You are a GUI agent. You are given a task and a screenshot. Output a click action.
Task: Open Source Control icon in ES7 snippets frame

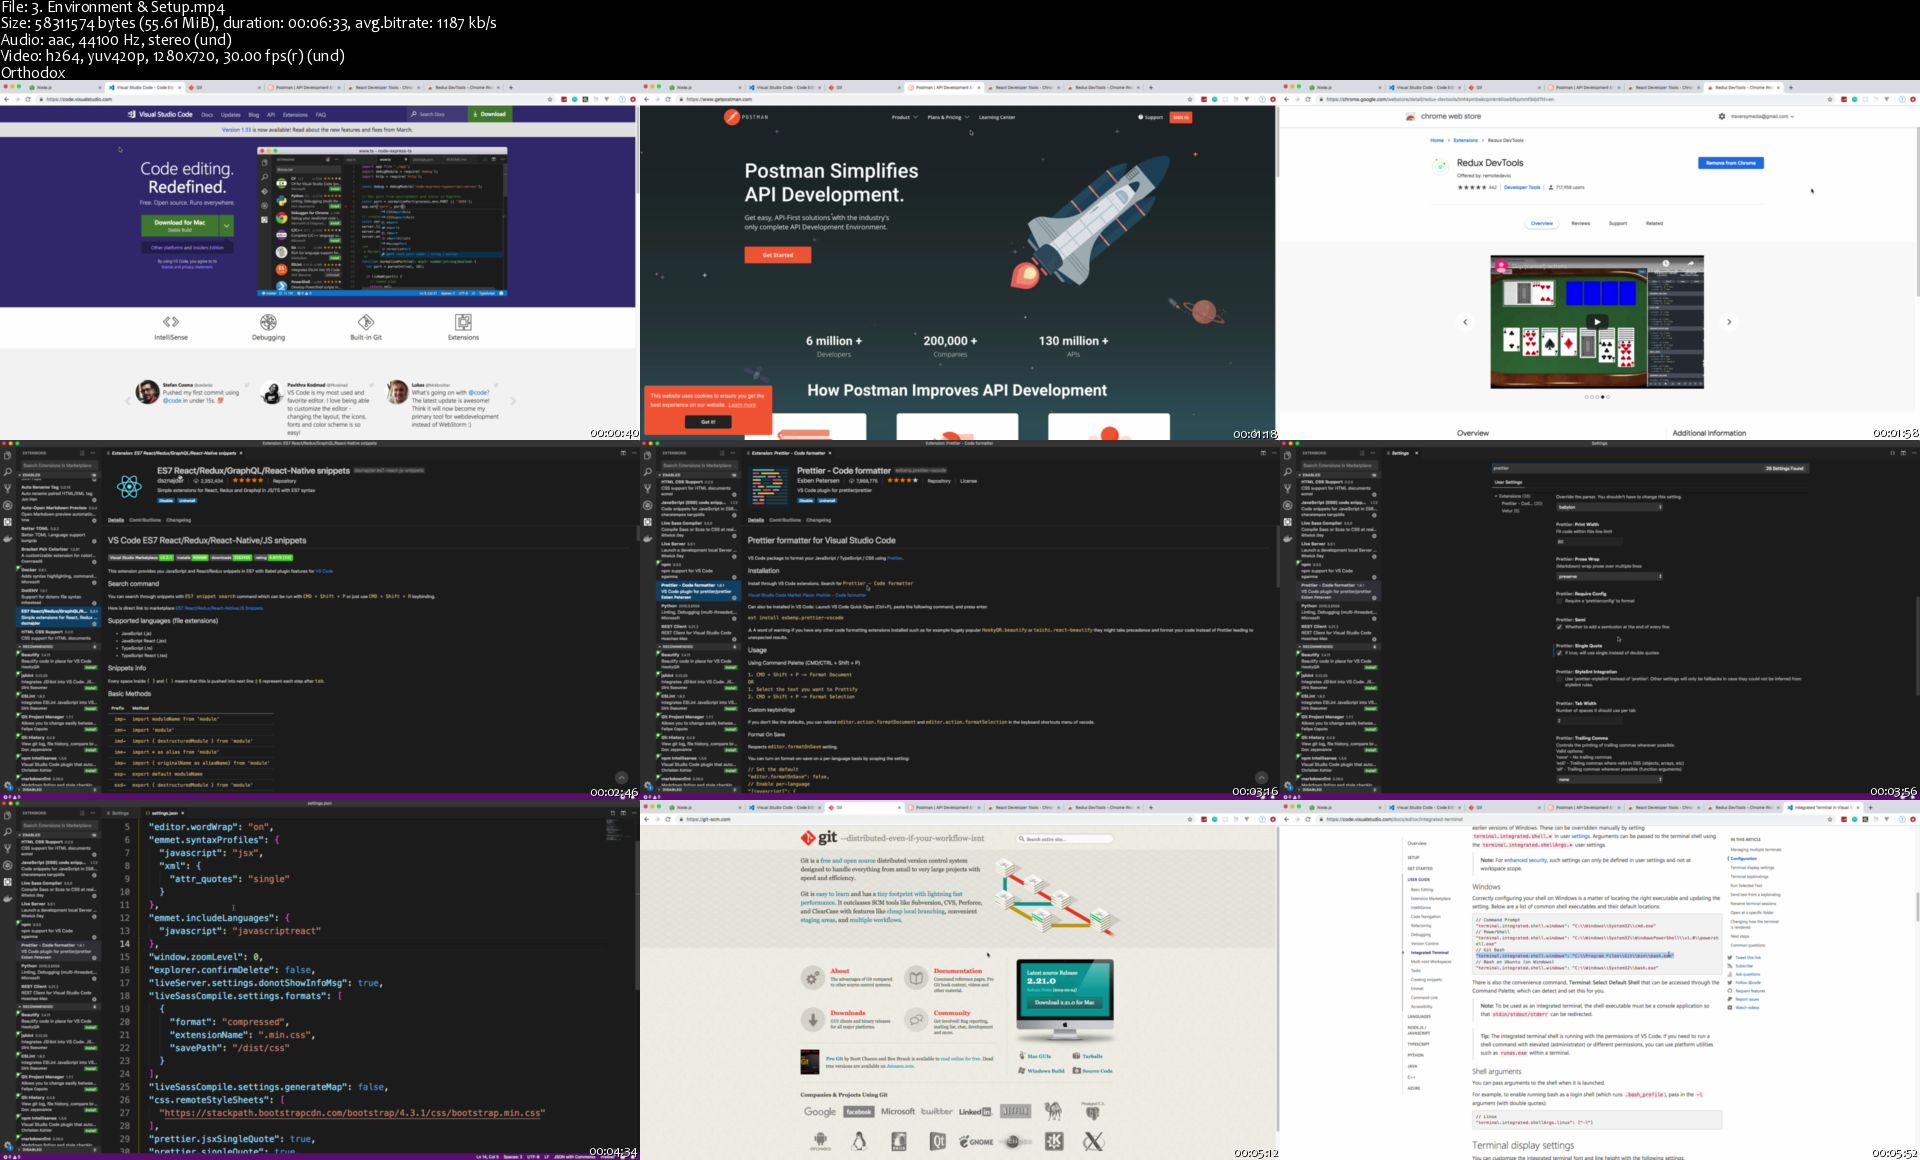pos(8,489)
